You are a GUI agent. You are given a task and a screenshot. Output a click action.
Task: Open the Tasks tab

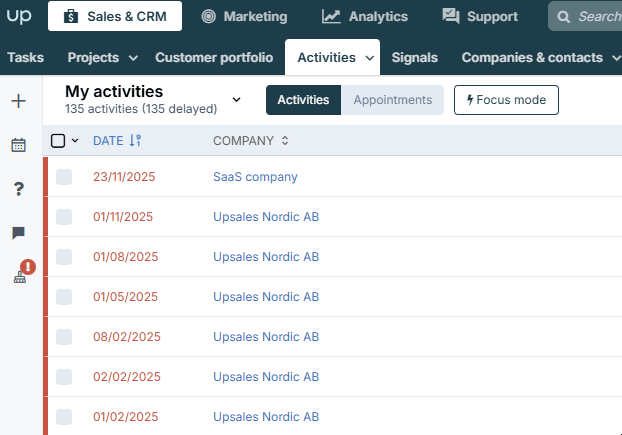tap(25, 57)
